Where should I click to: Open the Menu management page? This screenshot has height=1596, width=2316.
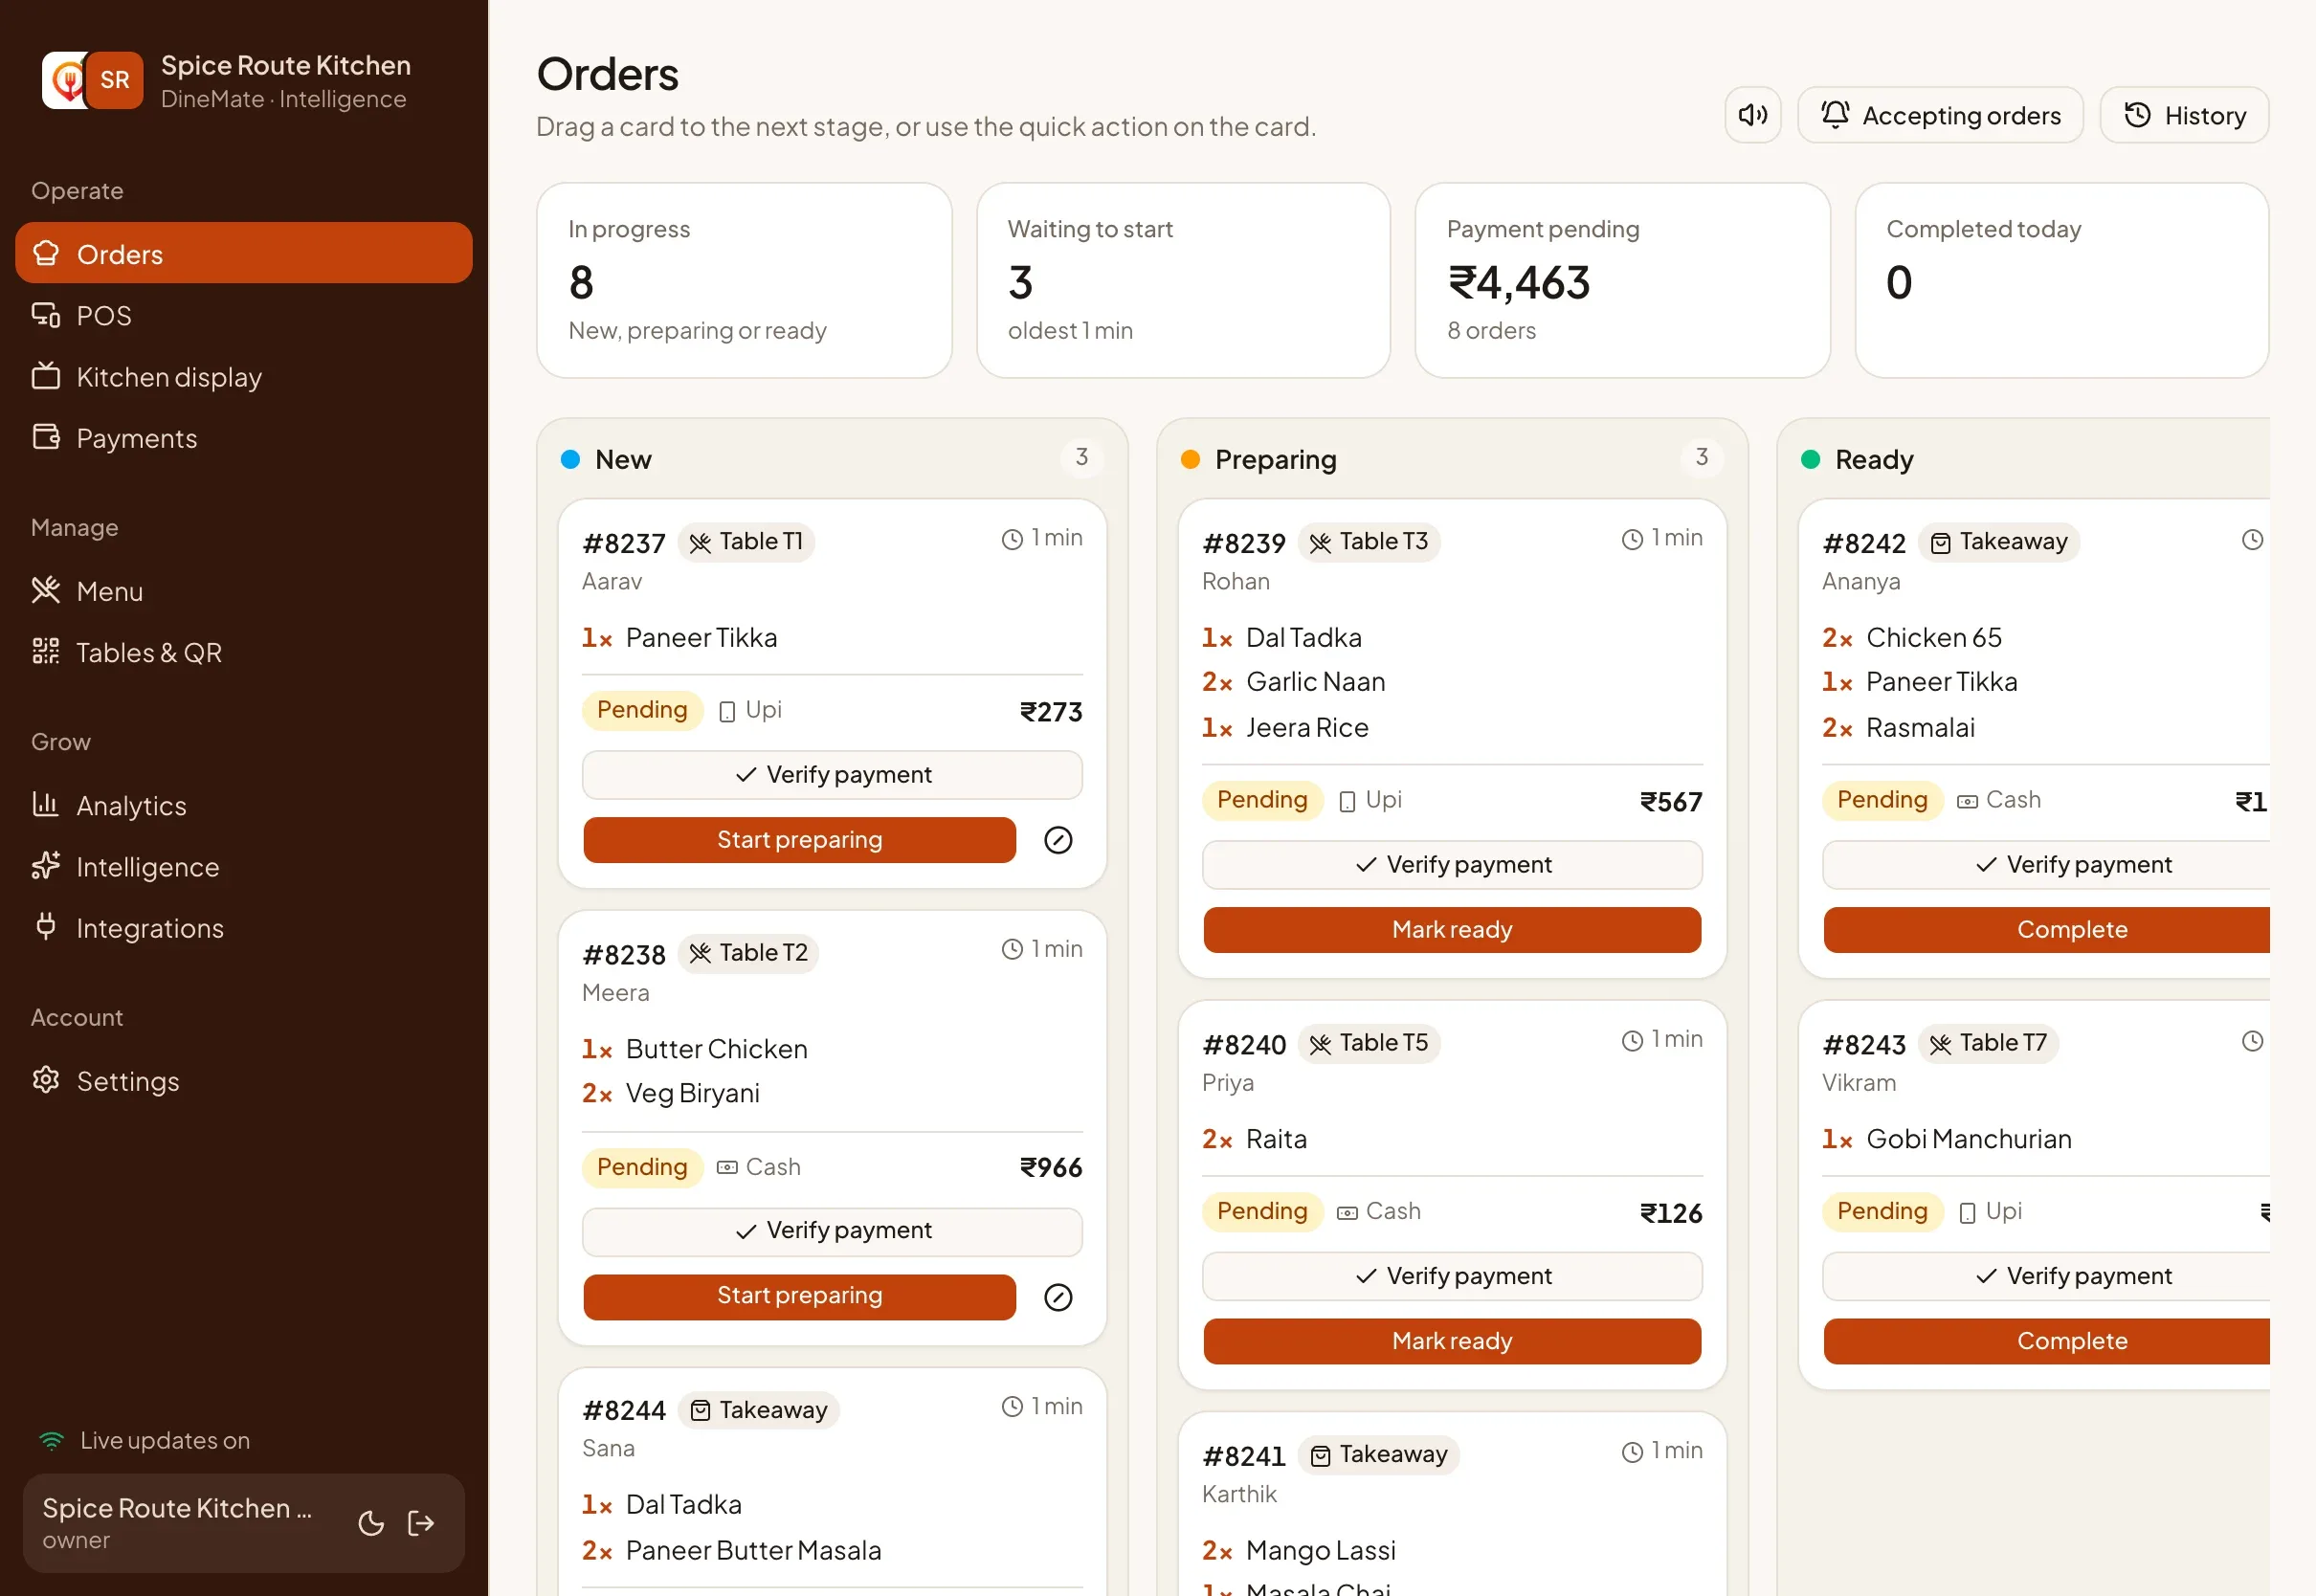coord(244,591)
